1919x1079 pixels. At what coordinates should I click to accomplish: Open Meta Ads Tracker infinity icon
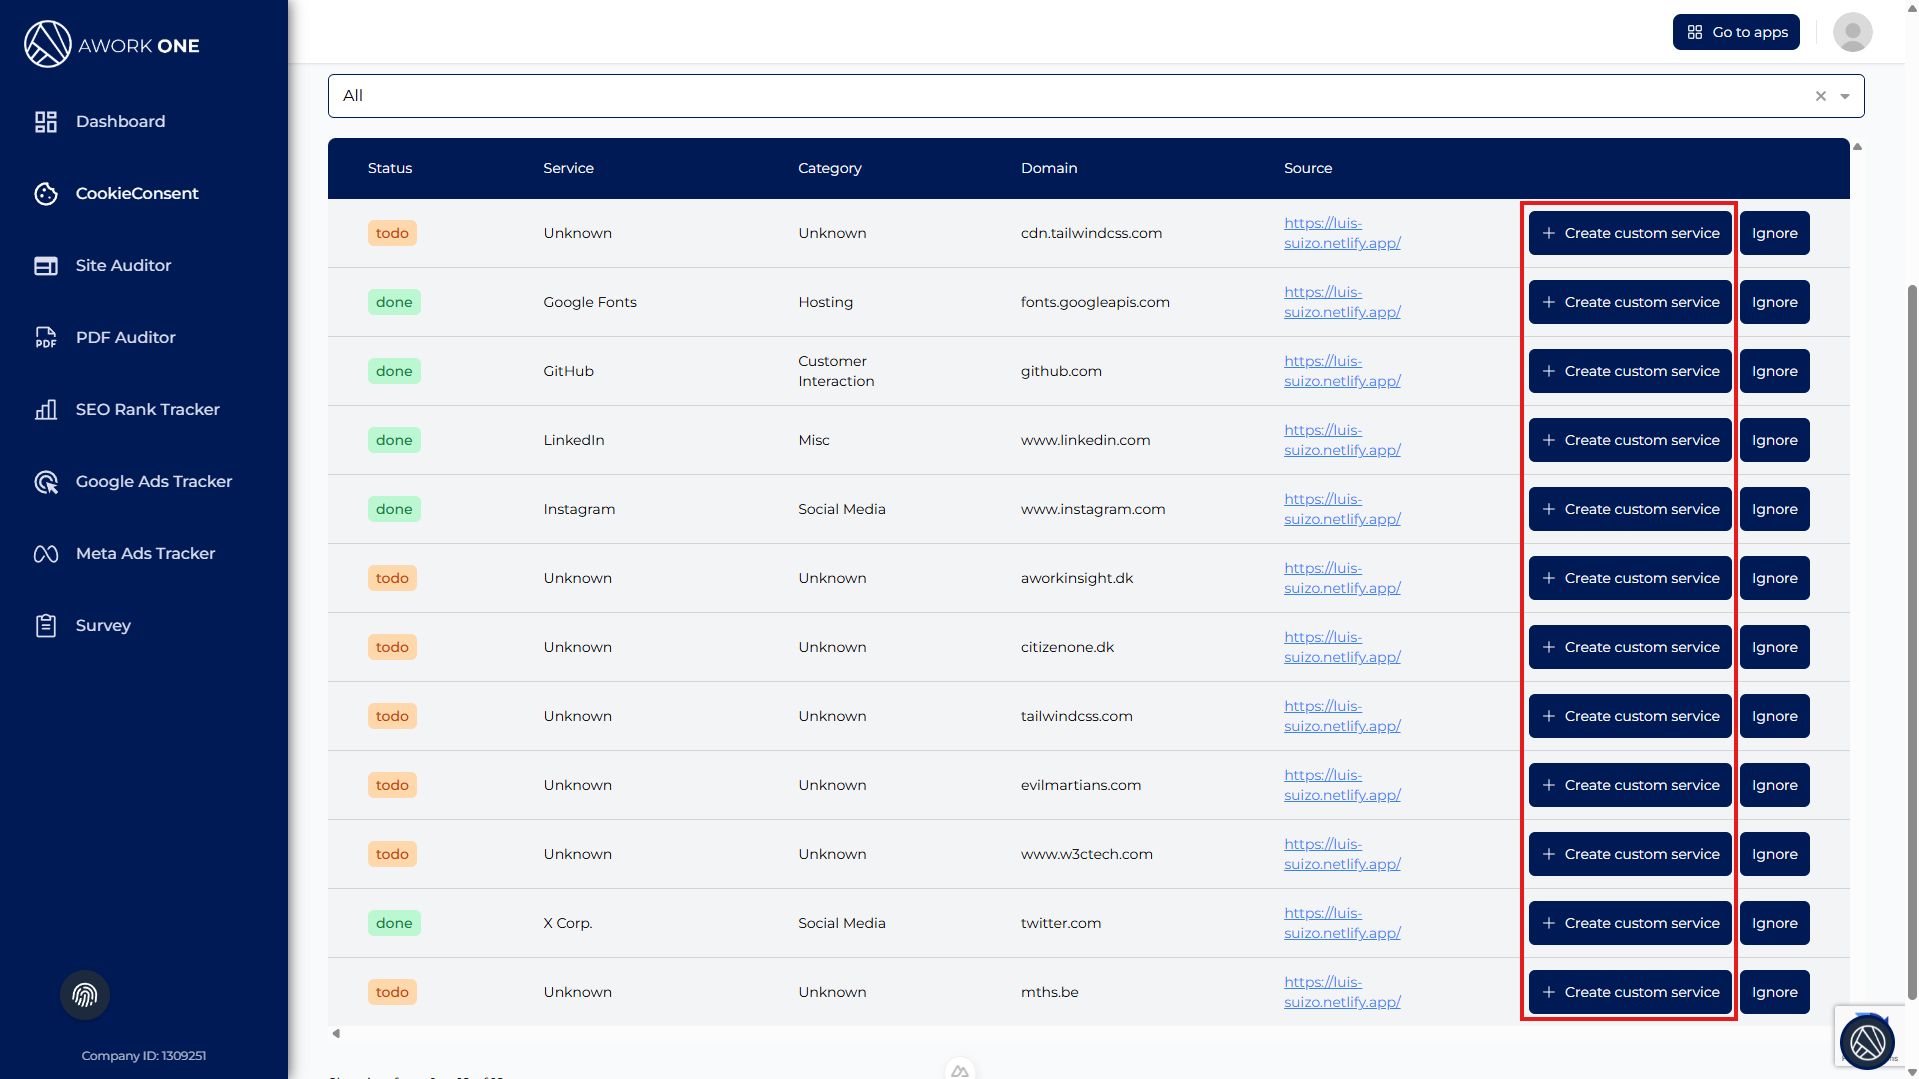click(x=46, y=554)
